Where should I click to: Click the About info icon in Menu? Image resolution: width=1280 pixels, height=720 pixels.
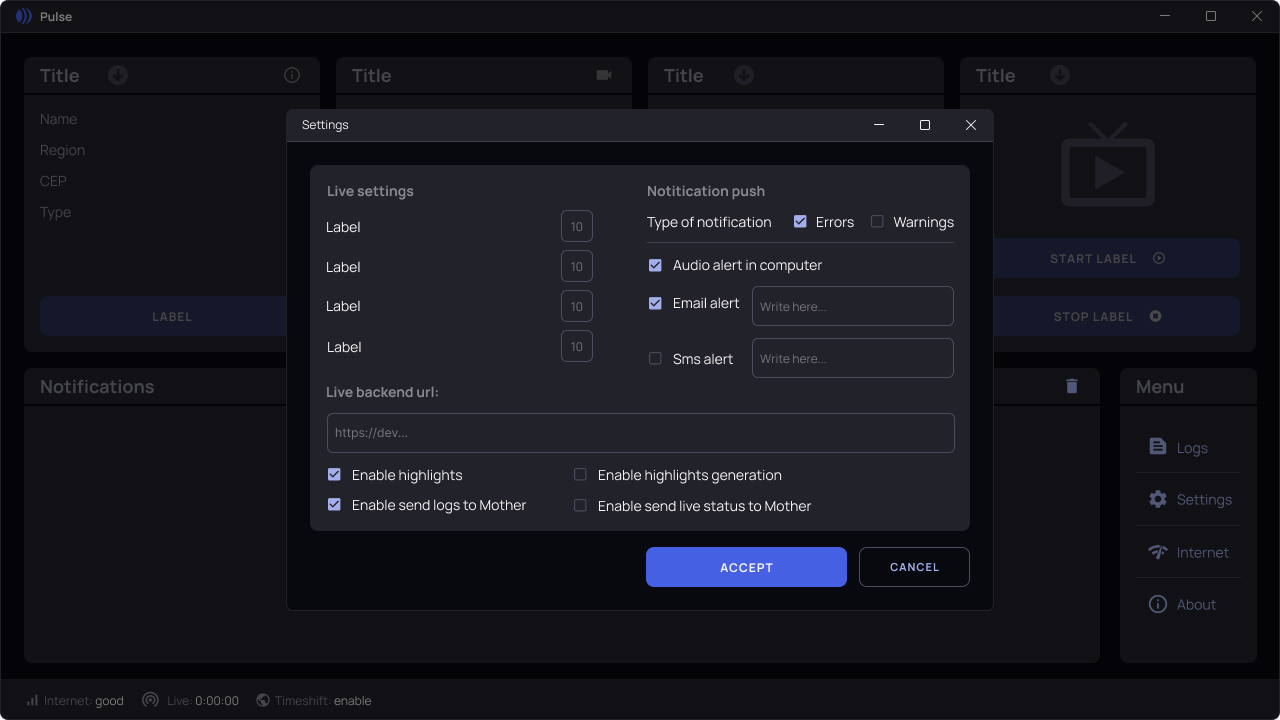[1158, 604]
